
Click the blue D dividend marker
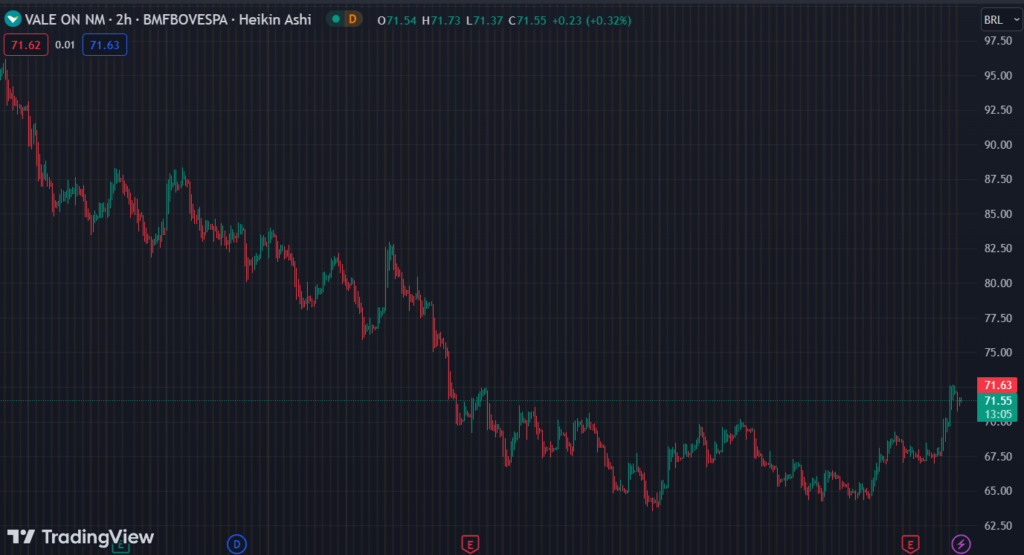[236, 543]
